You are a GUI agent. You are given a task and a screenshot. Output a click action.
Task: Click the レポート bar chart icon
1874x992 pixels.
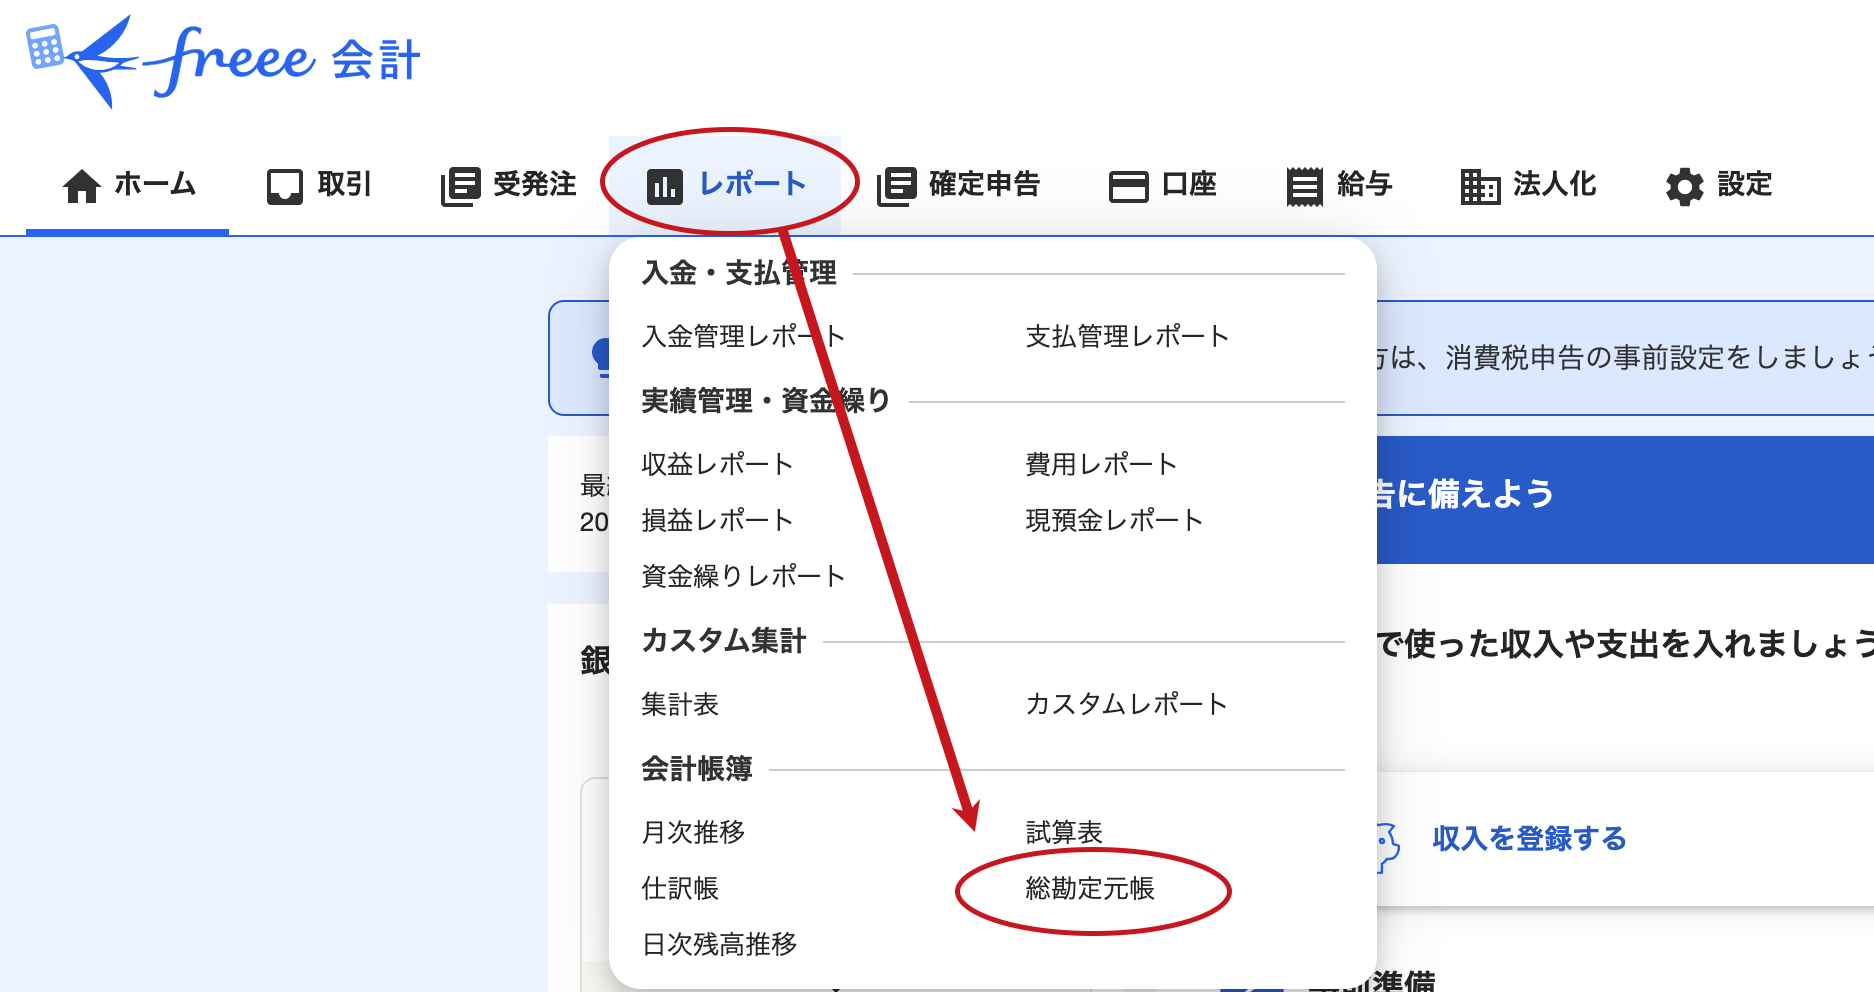[x=665, y=186]
